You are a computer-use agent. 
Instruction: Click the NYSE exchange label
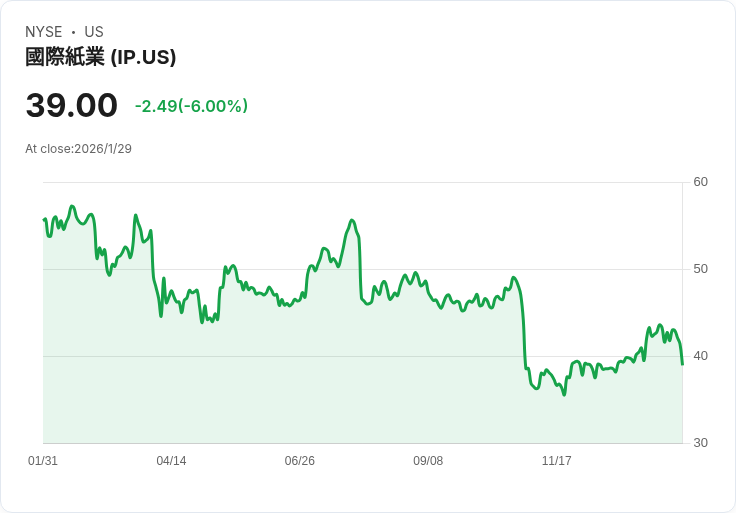tap(44, 32)
